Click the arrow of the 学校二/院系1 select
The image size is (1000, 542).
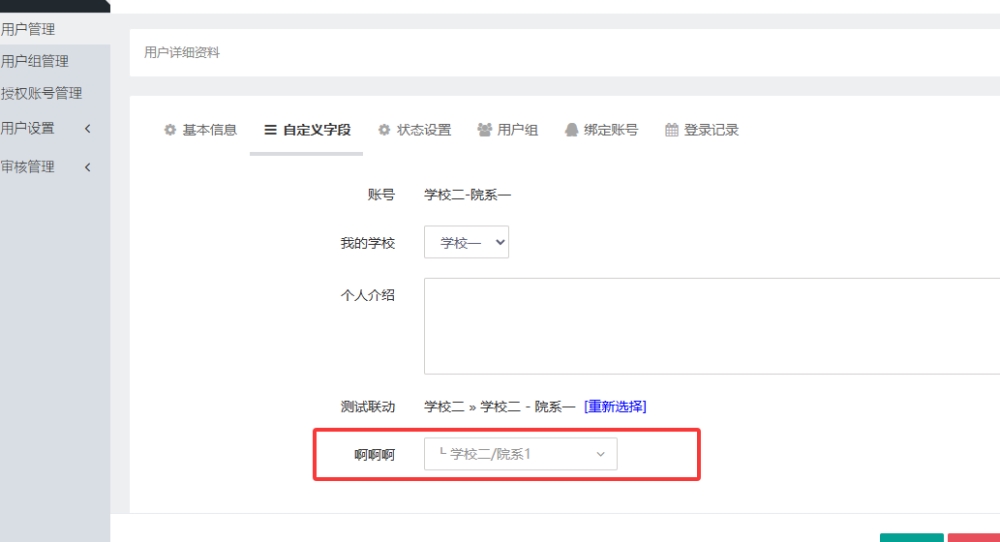coord(600,454)
